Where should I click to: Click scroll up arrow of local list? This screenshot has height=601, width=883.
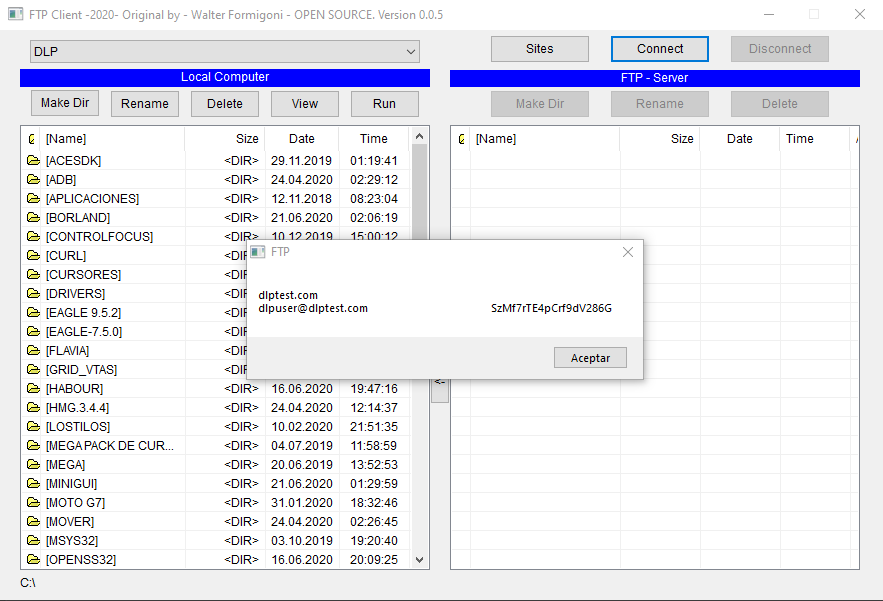coord(419,136)
